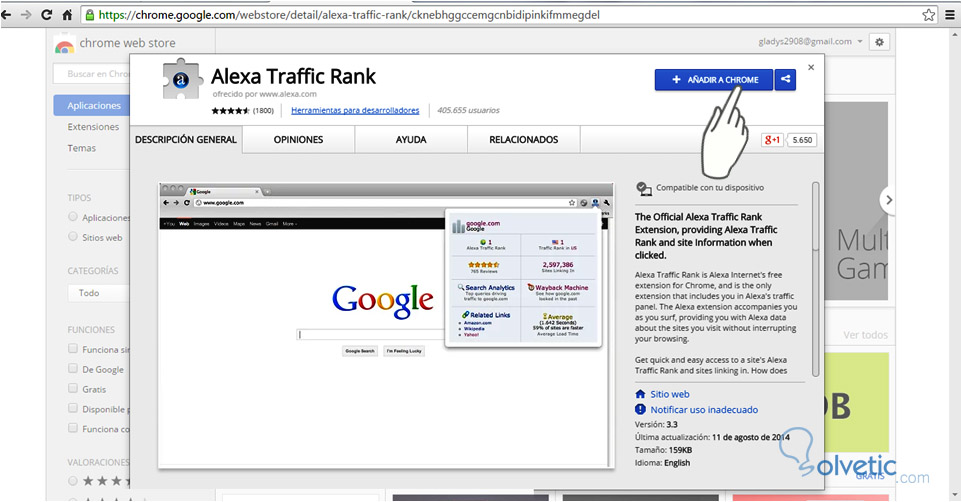Viewport: 962px width, 502px height.
Task: Bookmark this page with the star icon
Action: coord(928,15)
